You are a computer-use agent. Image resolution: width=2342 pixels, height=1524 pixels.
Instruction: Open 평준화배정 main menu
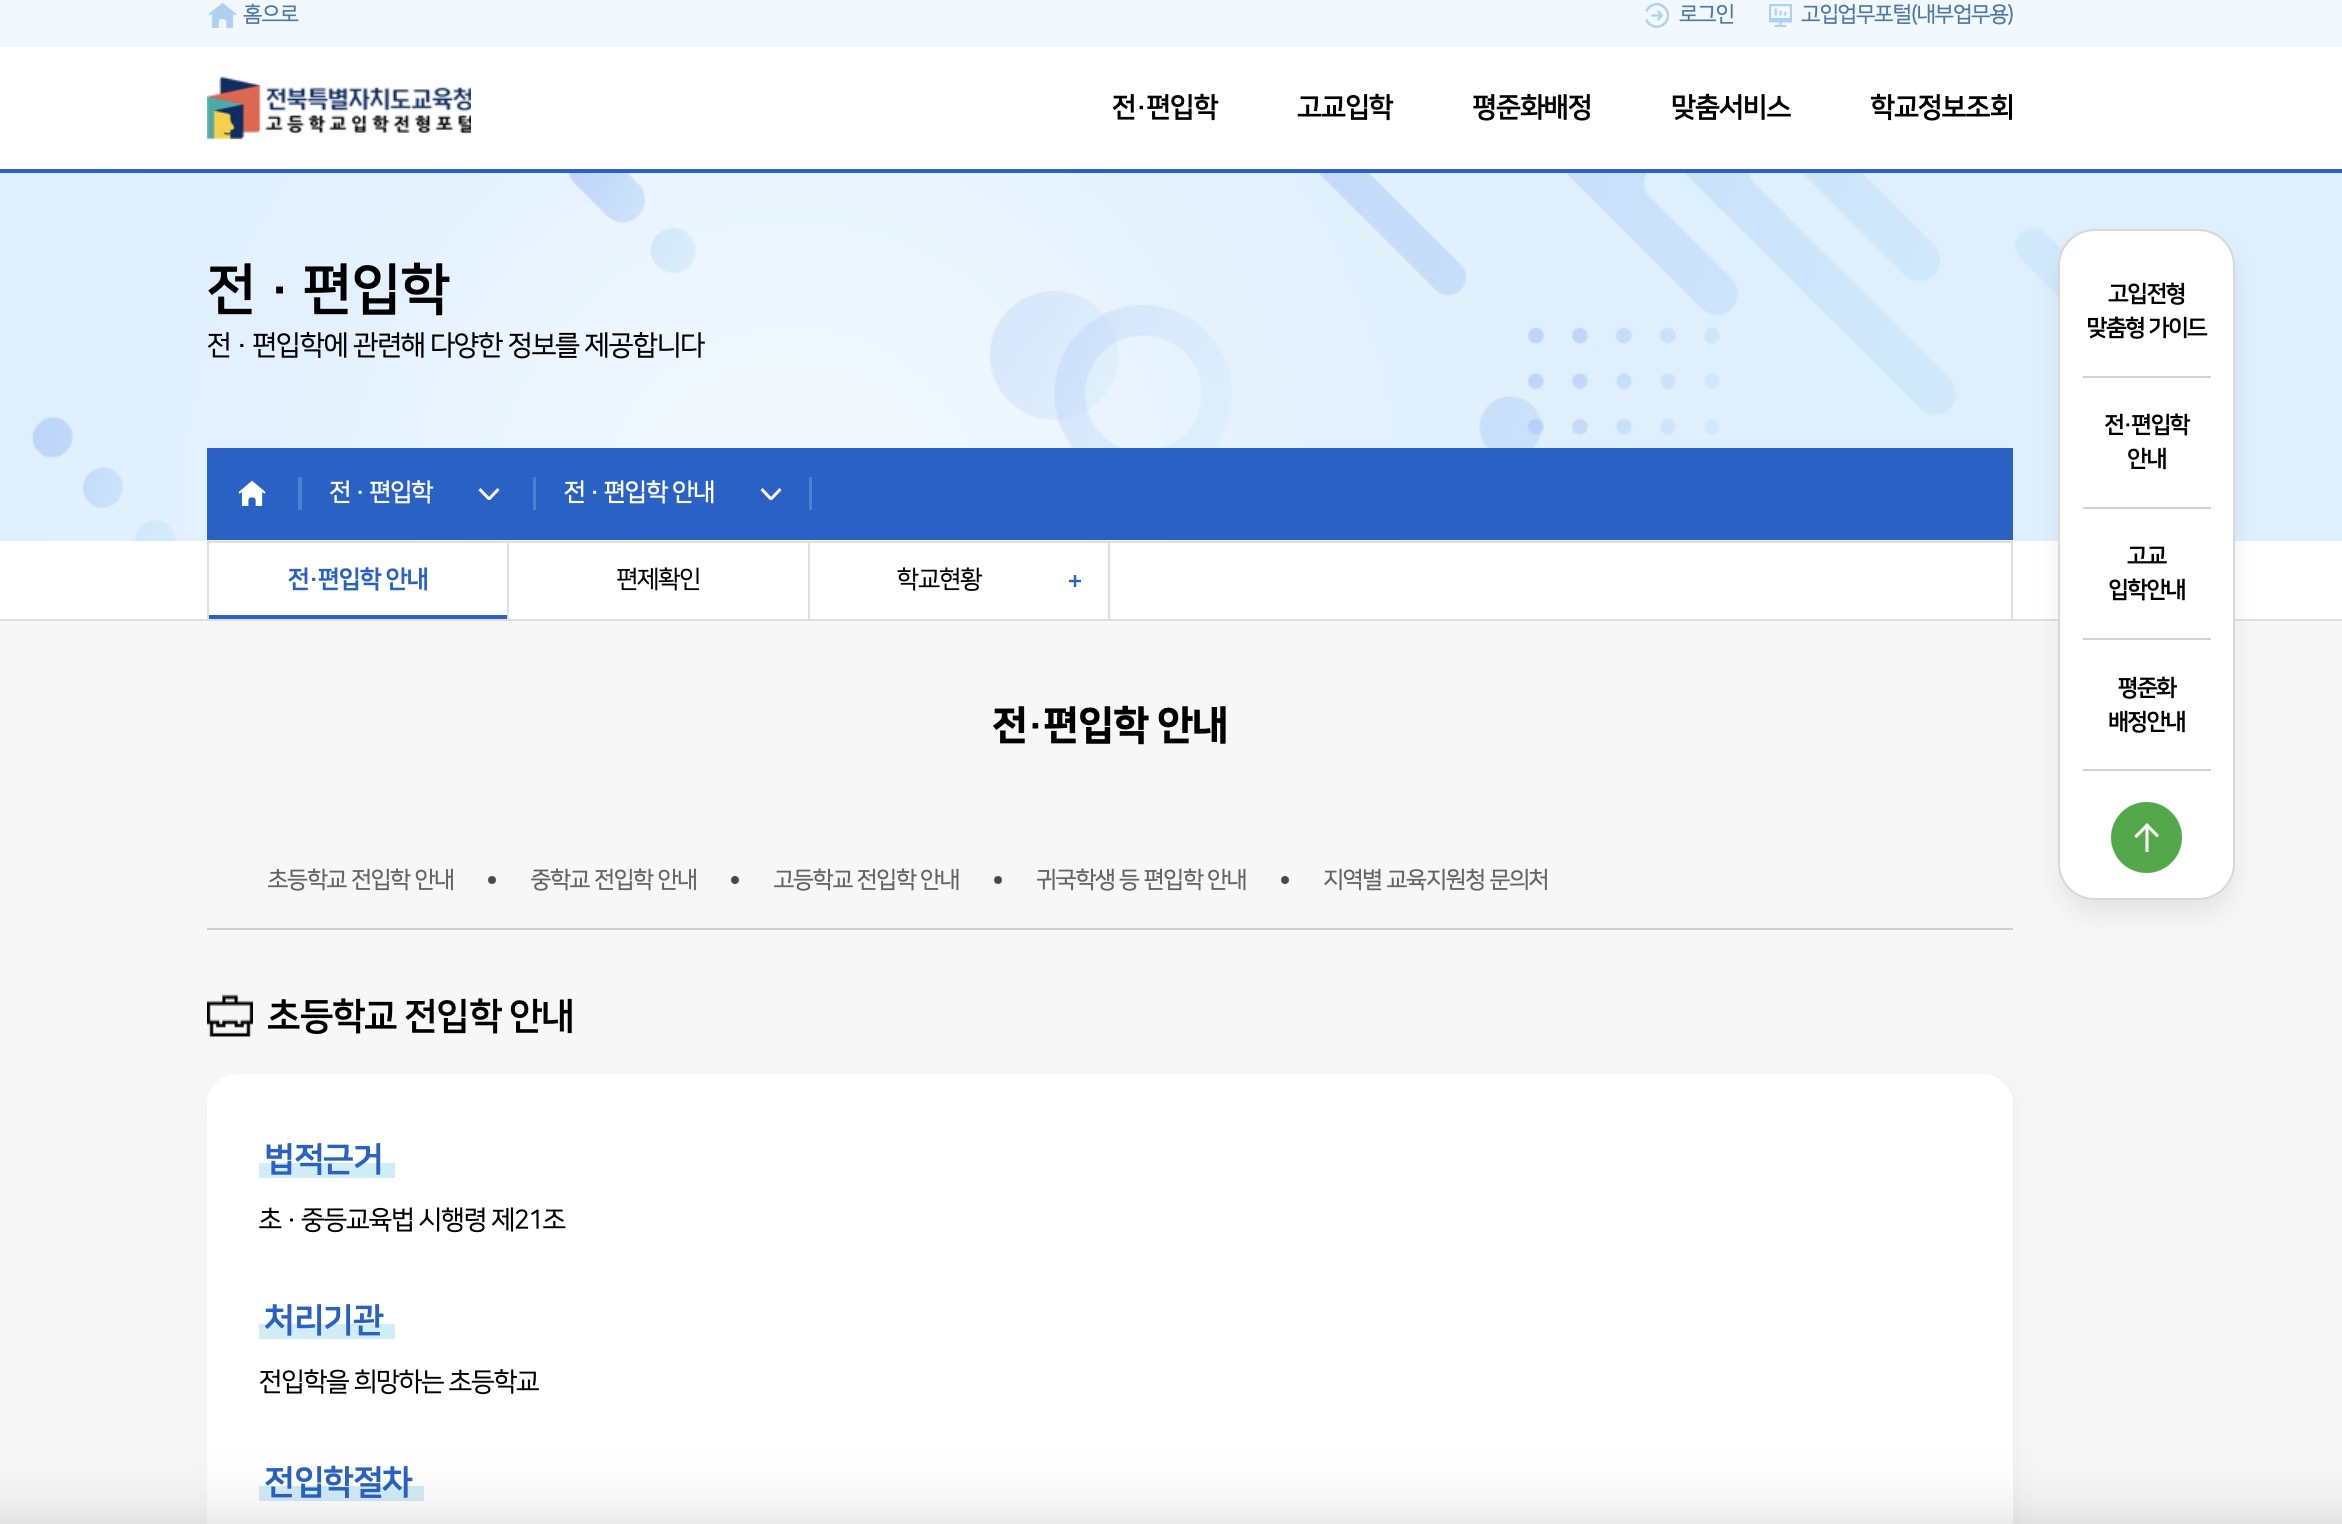pos(1531,107)
